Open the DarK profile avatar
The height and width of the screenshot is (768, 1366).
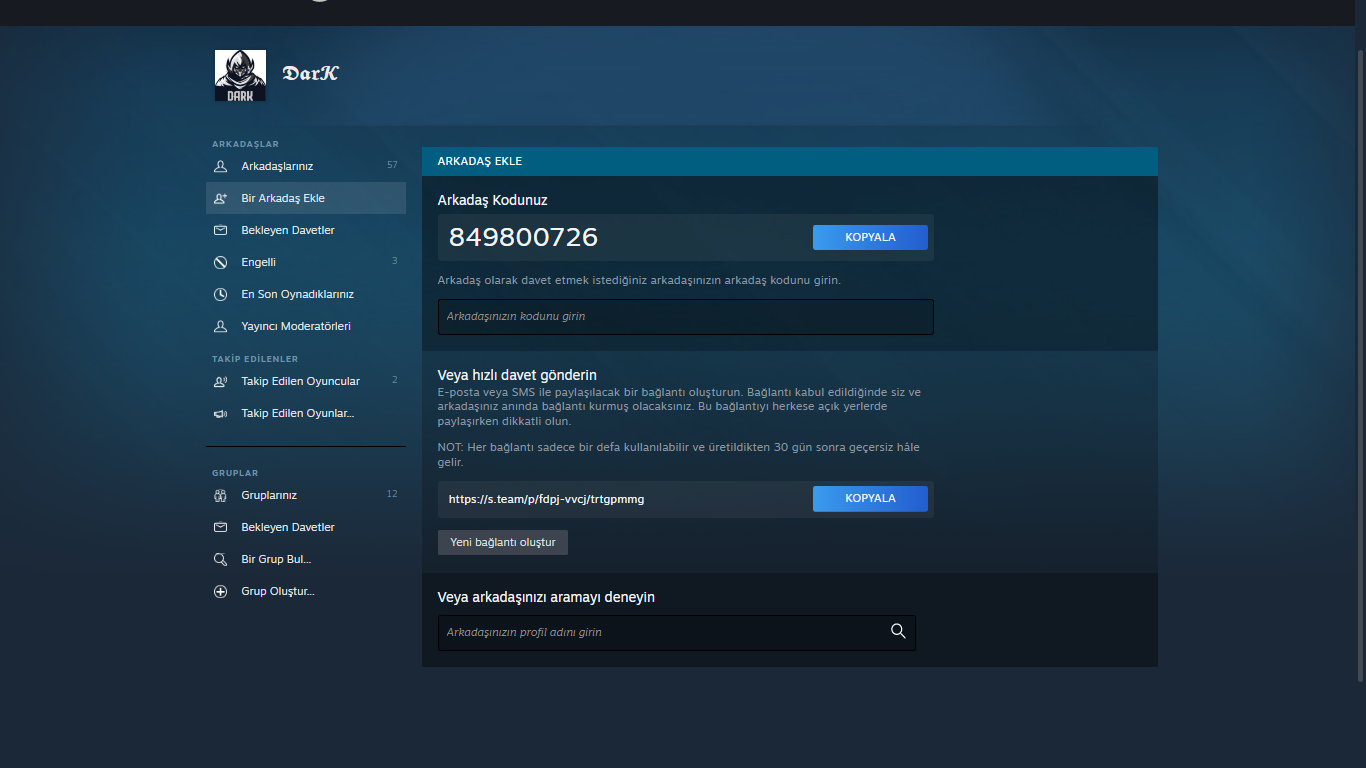pos(240,76)
